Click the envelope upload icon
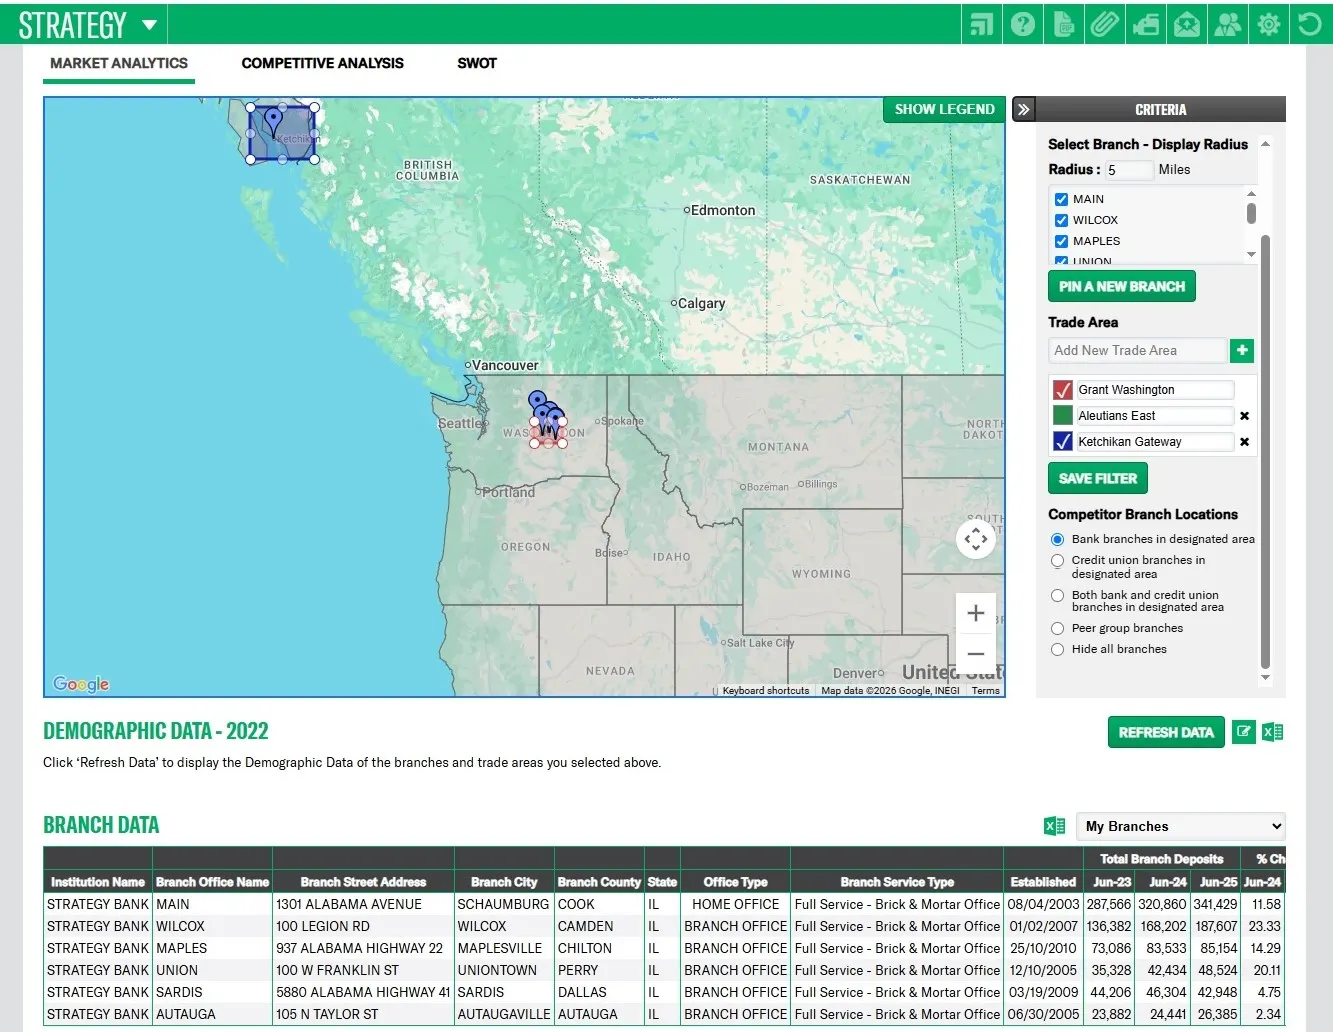 pyautogui.click(x=1187, y=24)
